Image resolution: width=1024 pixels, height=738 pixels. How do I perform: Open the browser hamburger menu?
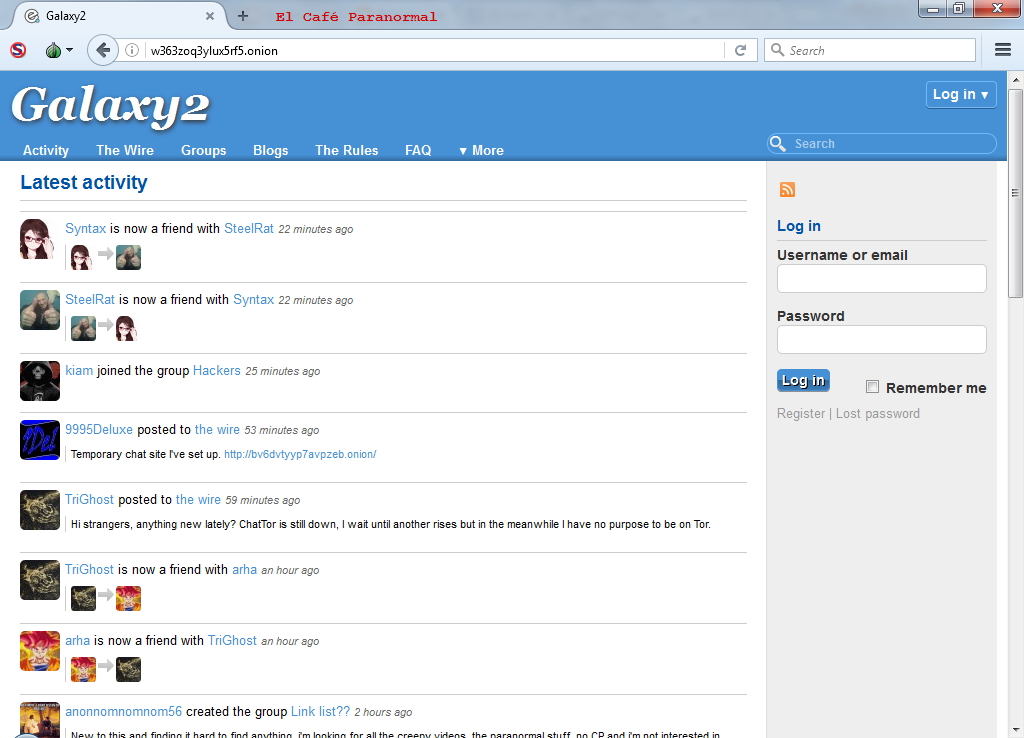pyautogui.click(x=1003, y=50)
